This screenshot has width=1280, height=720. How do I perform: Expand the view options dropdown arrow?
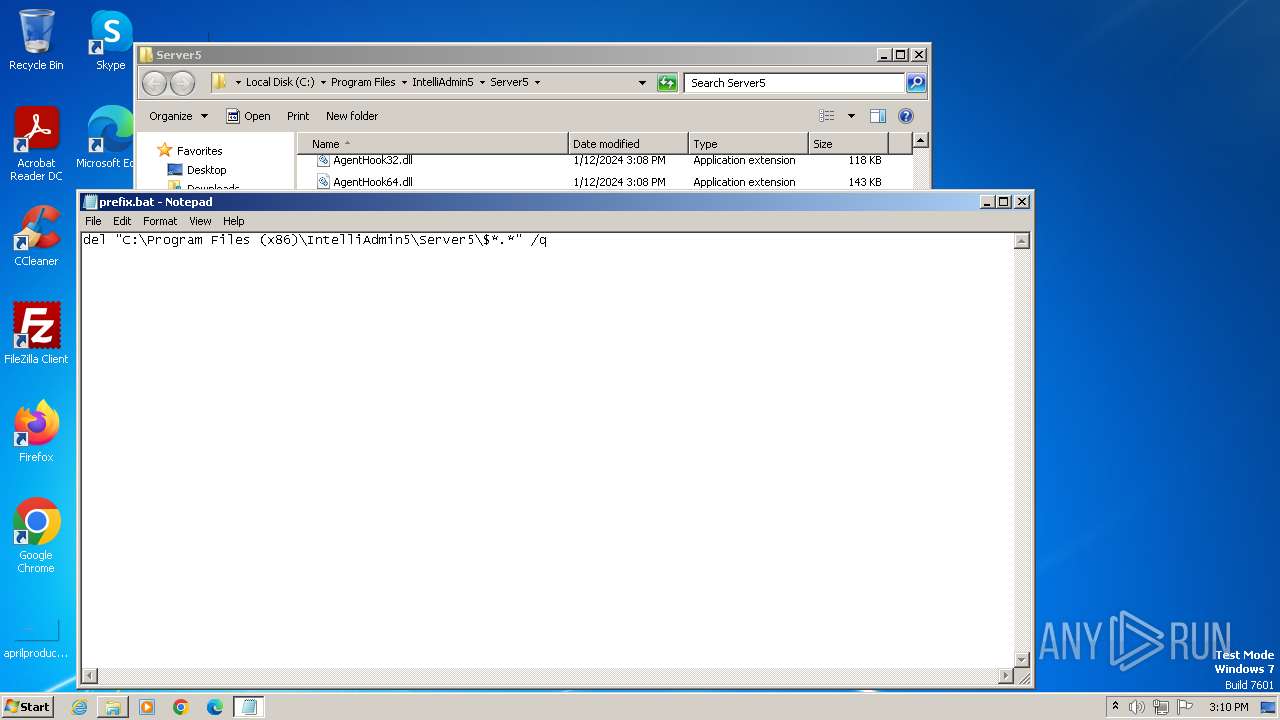851,116
